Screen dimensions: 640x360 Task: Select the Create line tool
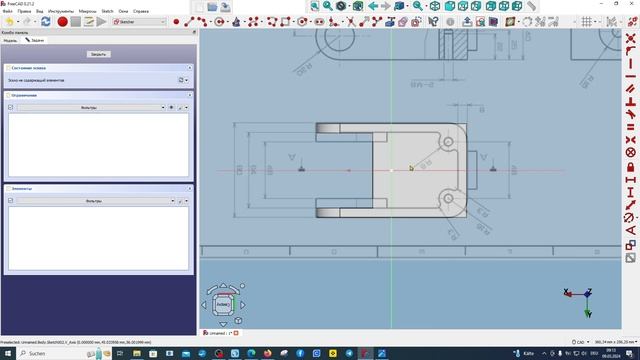point(189,22)
